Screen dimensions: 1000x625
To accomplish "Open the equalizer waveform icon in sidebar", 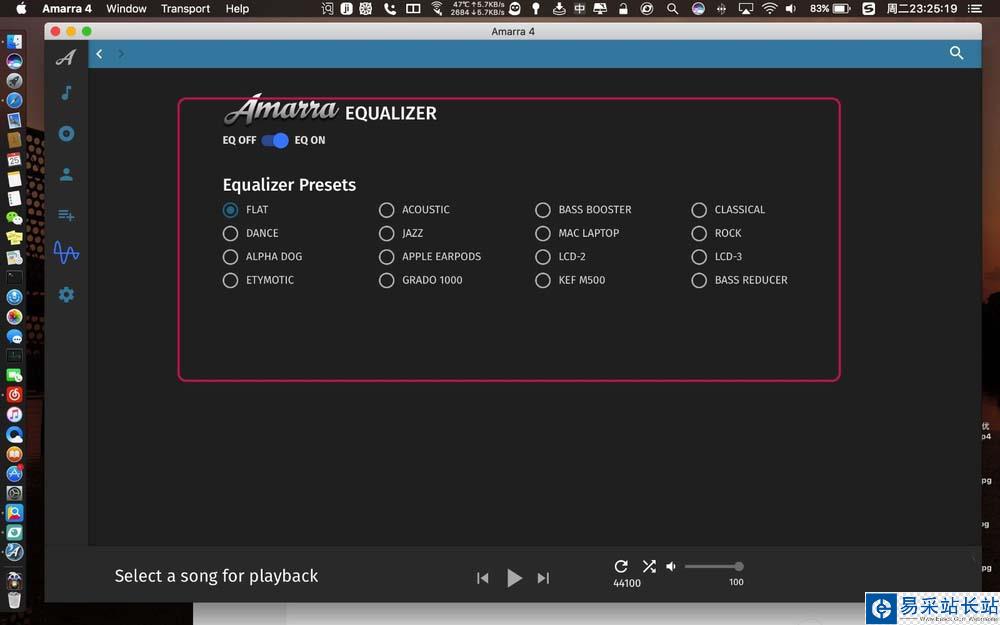I will pyautogui.click(x=66, y=253).
